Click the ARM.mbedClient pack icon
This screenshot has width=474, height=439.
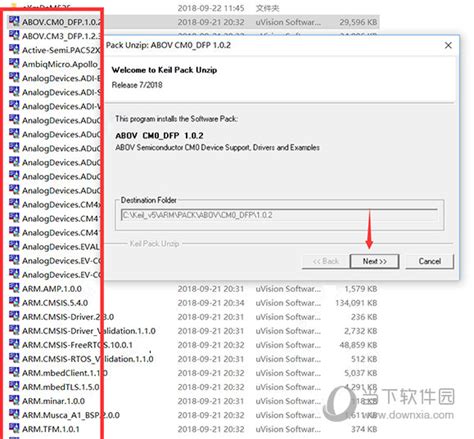14,372
